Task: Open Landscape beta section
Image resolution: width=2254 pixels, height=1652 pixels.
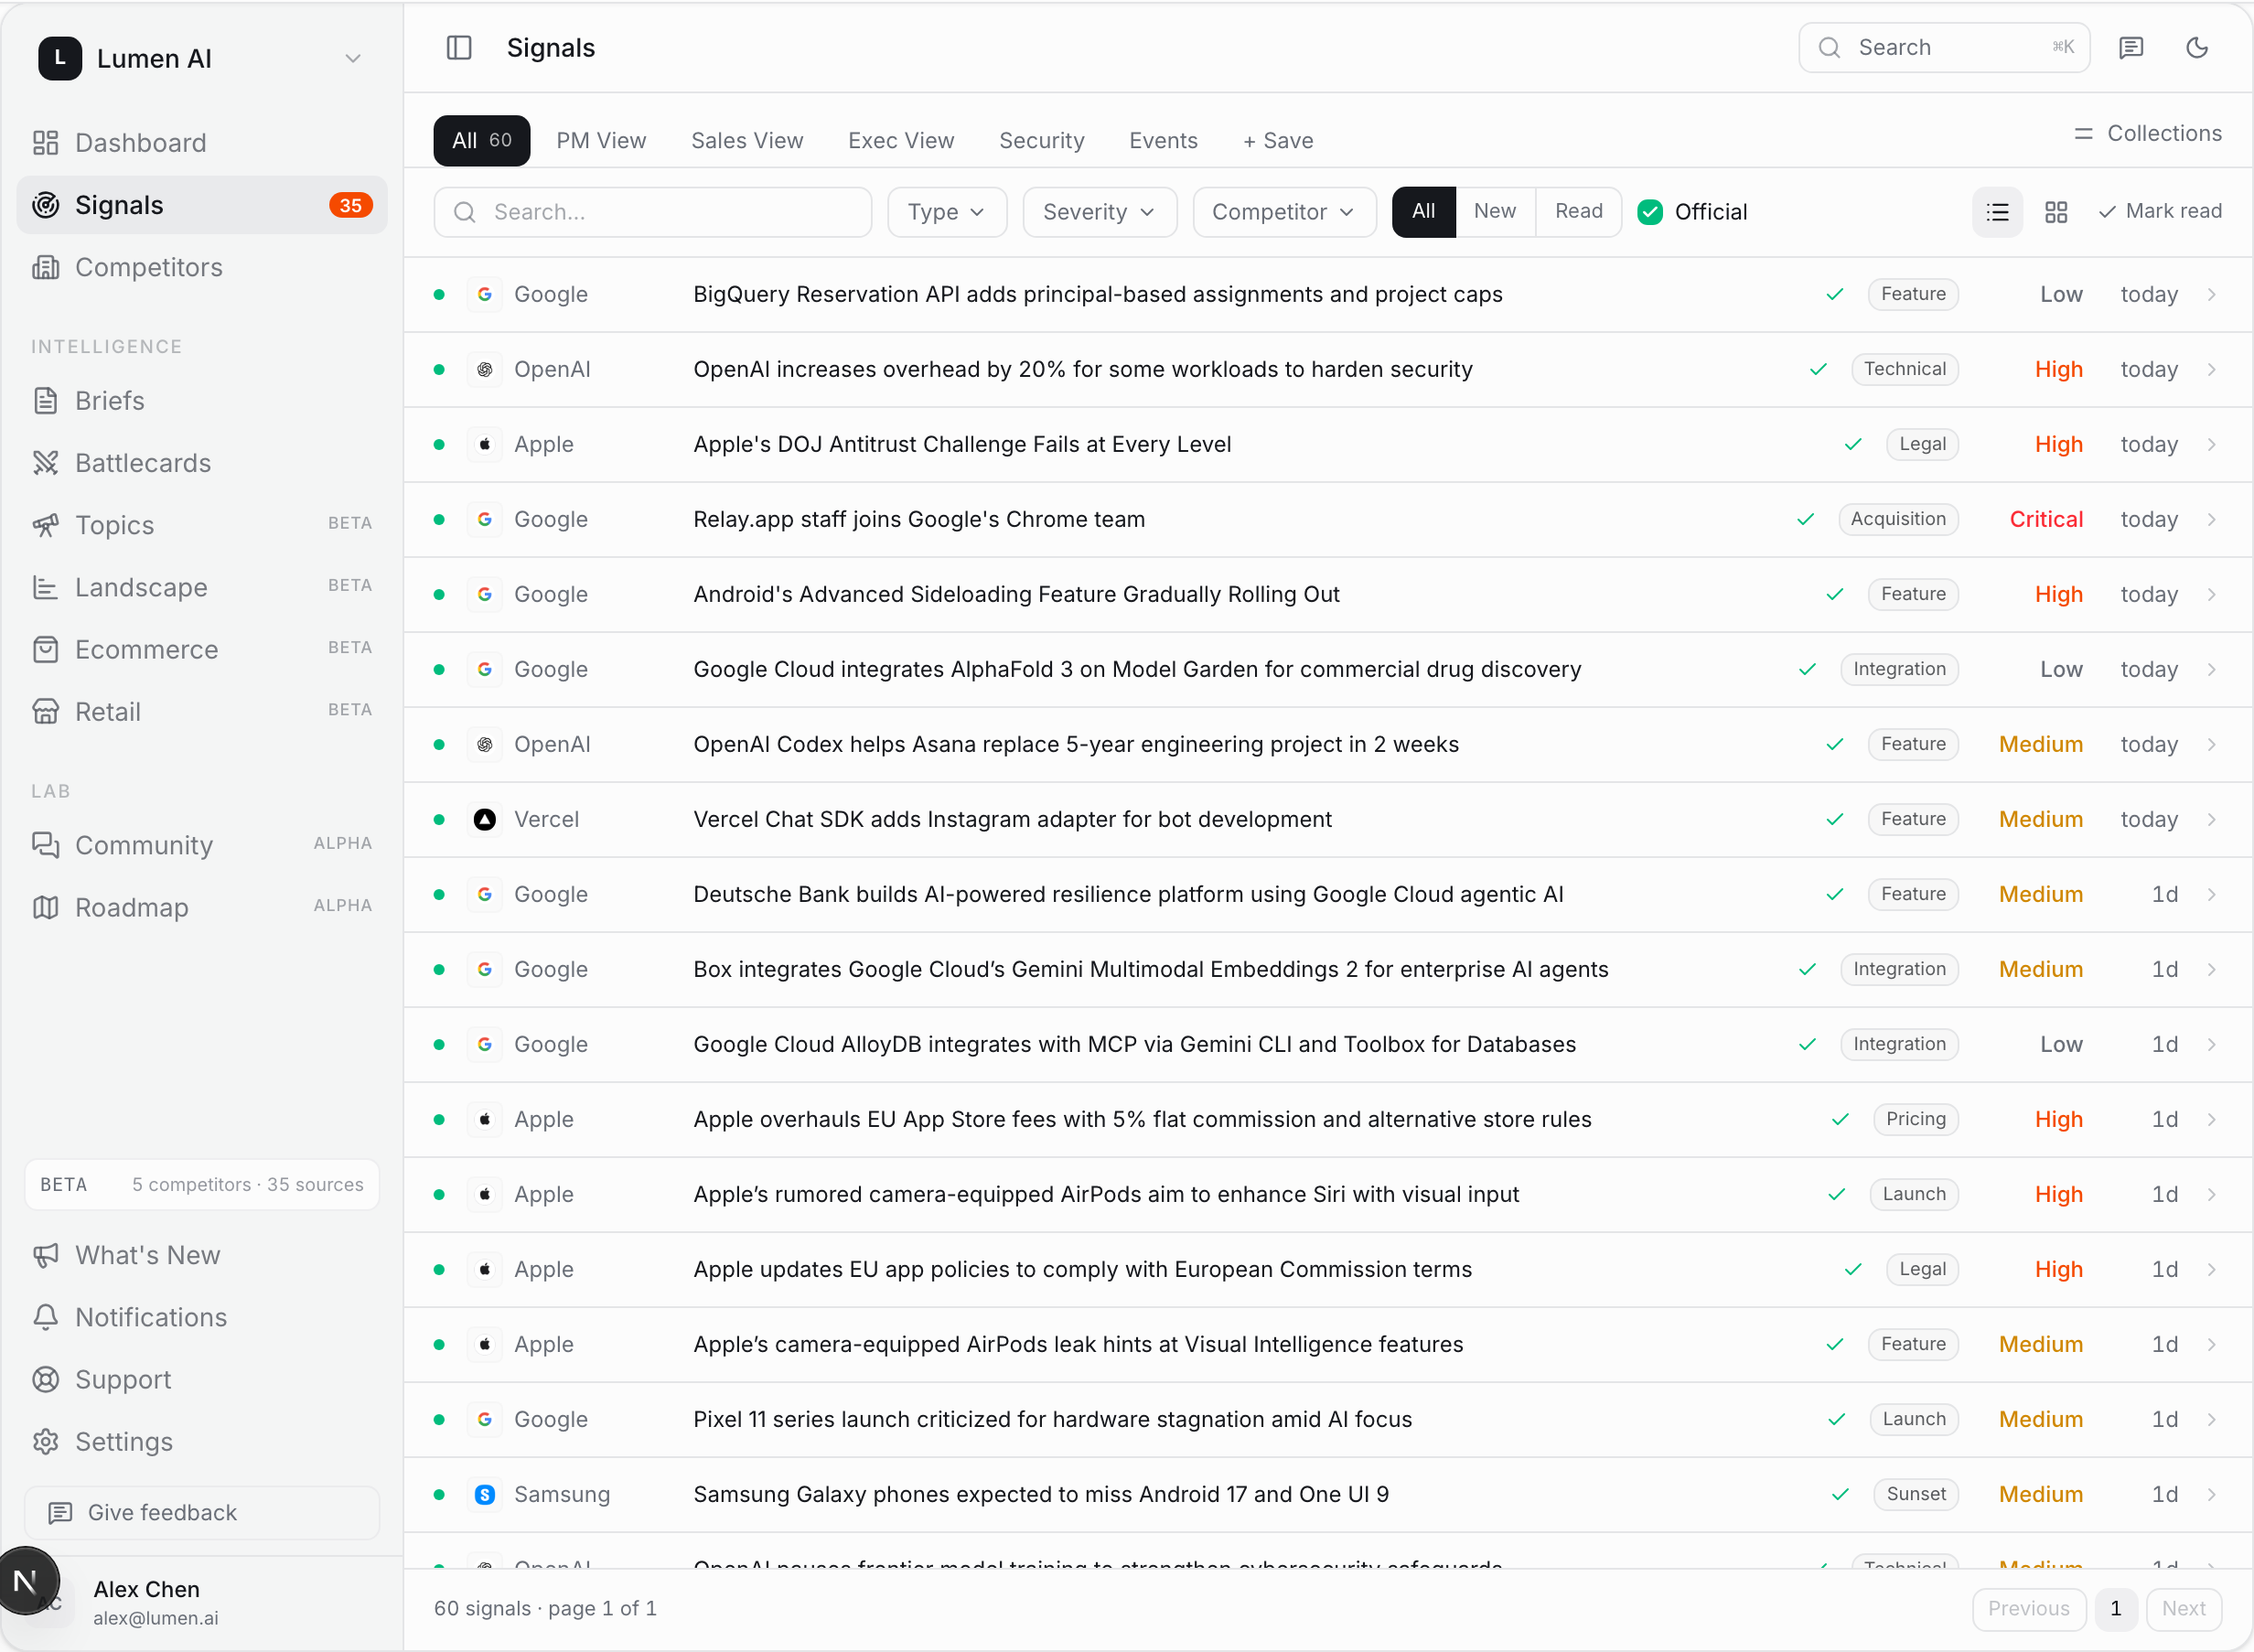Action: coord(202,587)
